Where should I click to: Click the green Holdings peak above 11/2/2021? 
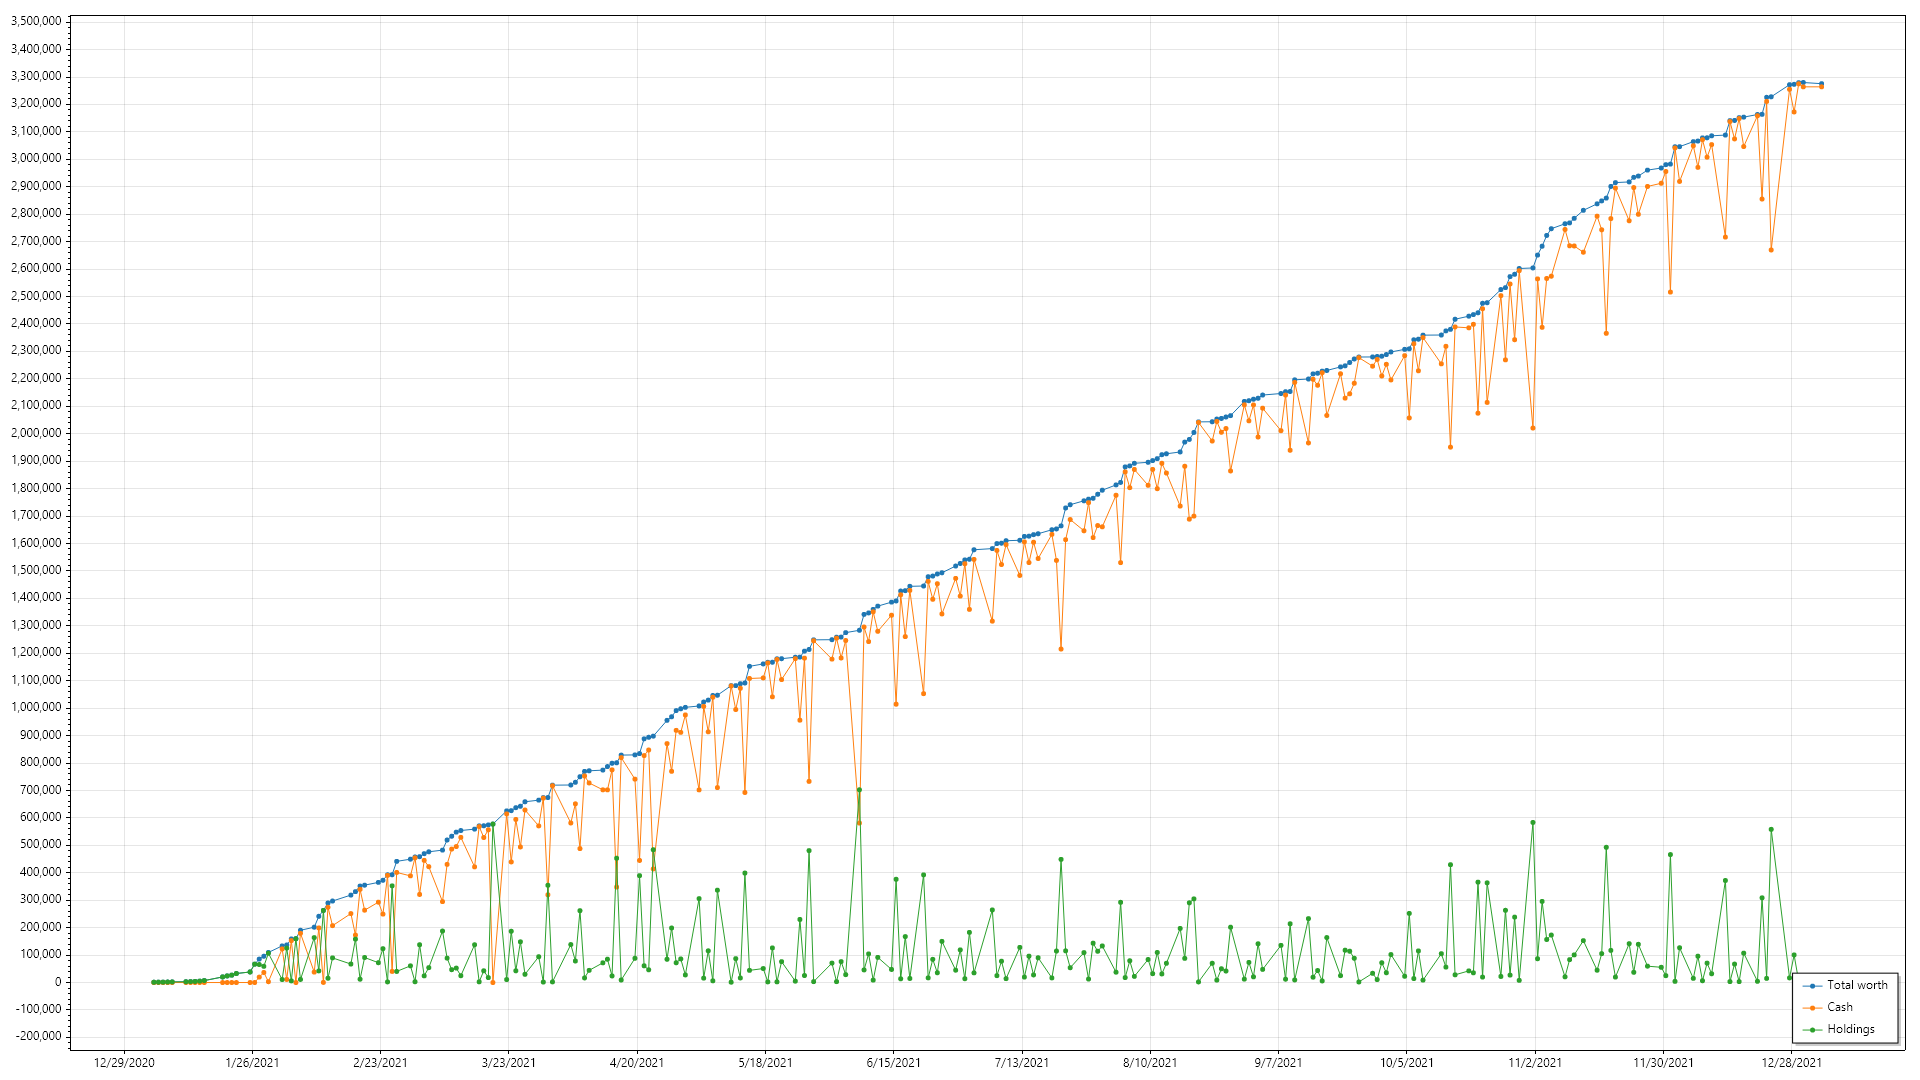coord(1532,823)
